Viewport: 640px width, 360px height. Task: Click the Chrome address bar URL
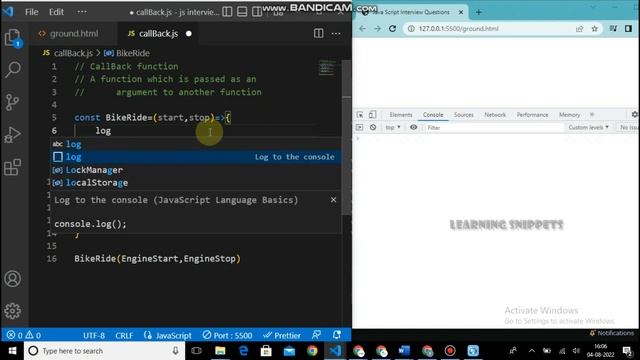point(458,29)
